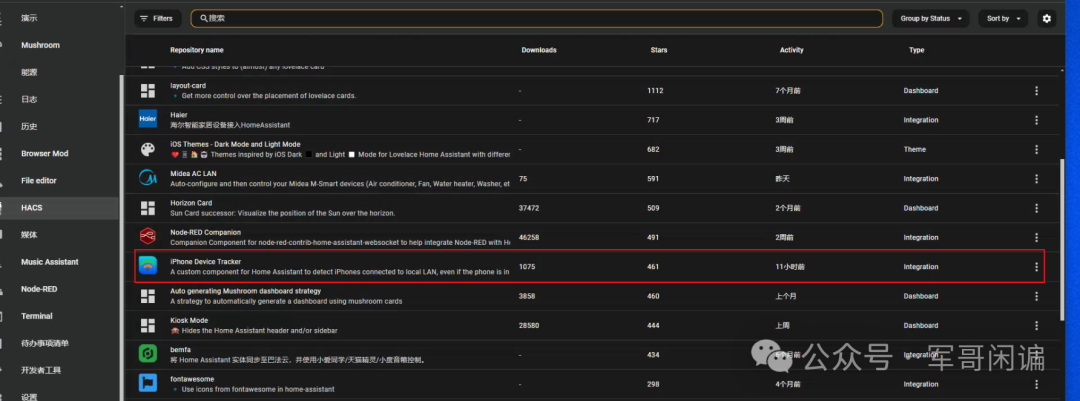Focus the 搜索 search field
Screen dimensions: 1080x401
pyautogui.click(x=537, y=19)
